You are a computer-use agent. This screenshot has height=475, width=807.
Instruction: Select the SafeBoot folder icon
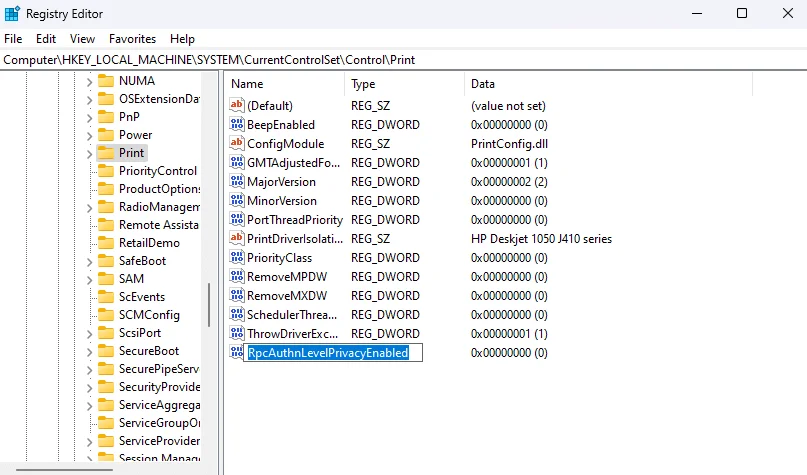pos(106,261)
